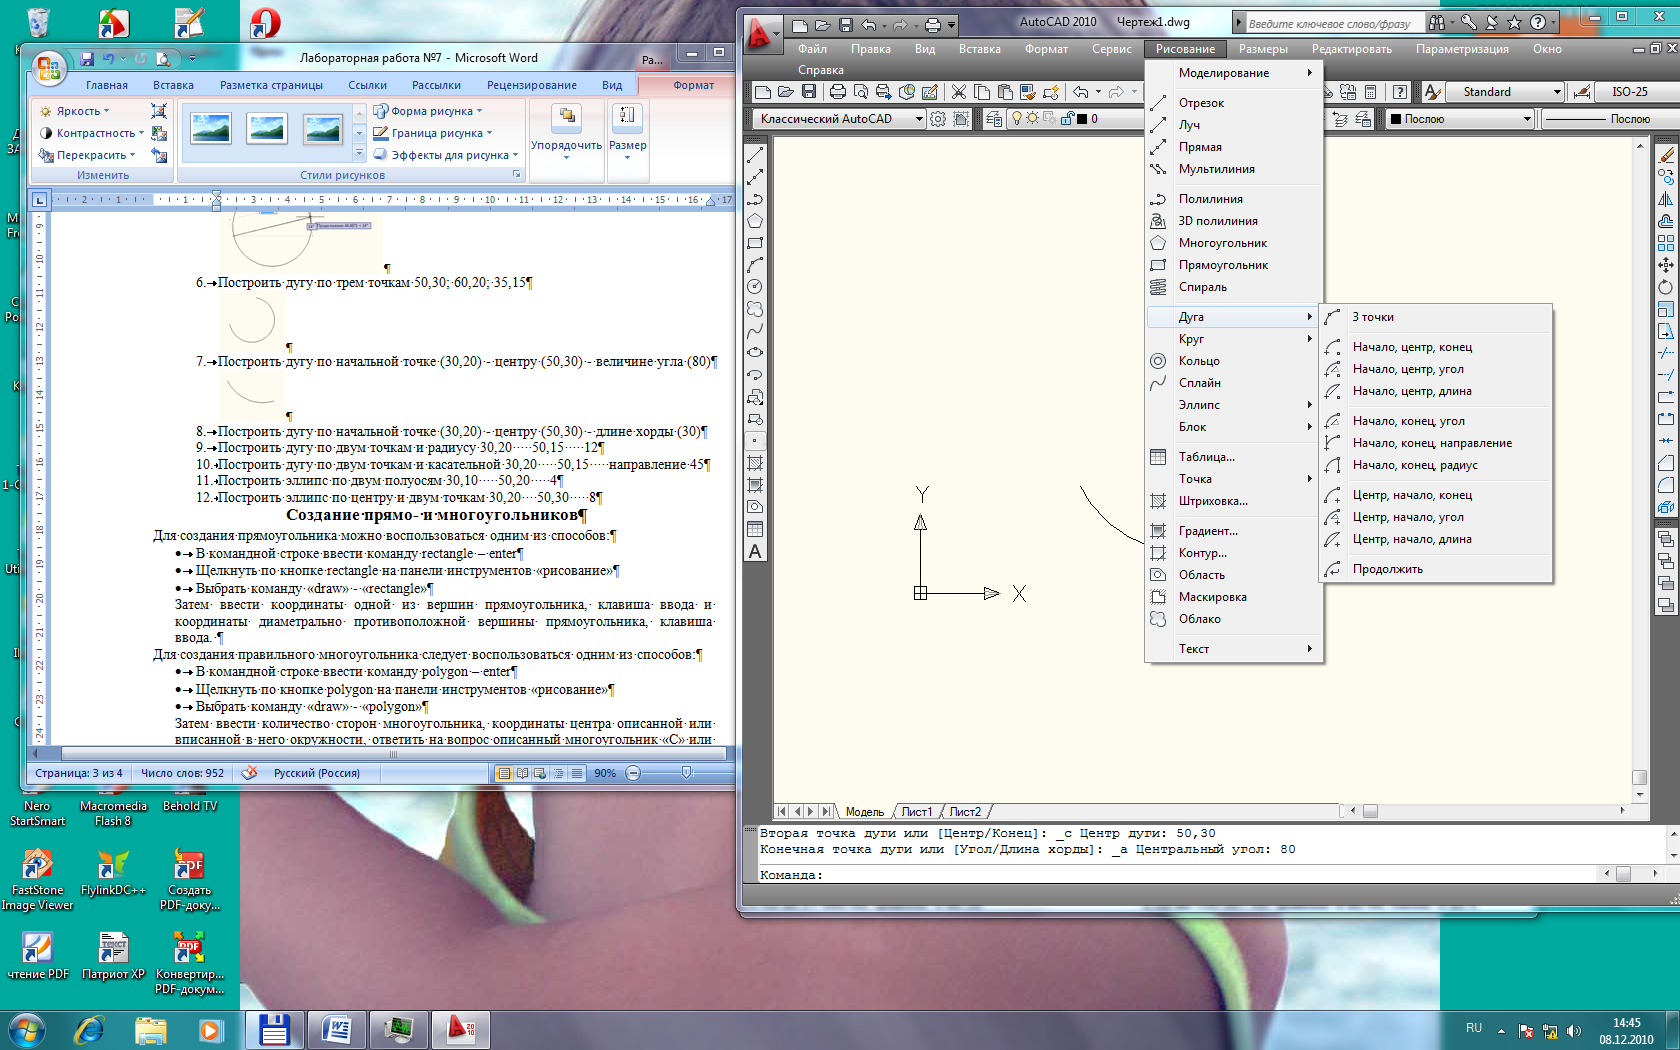Switch Word to Draft view button
The width and height of the screenshot is (1680, 1050).
576,773
